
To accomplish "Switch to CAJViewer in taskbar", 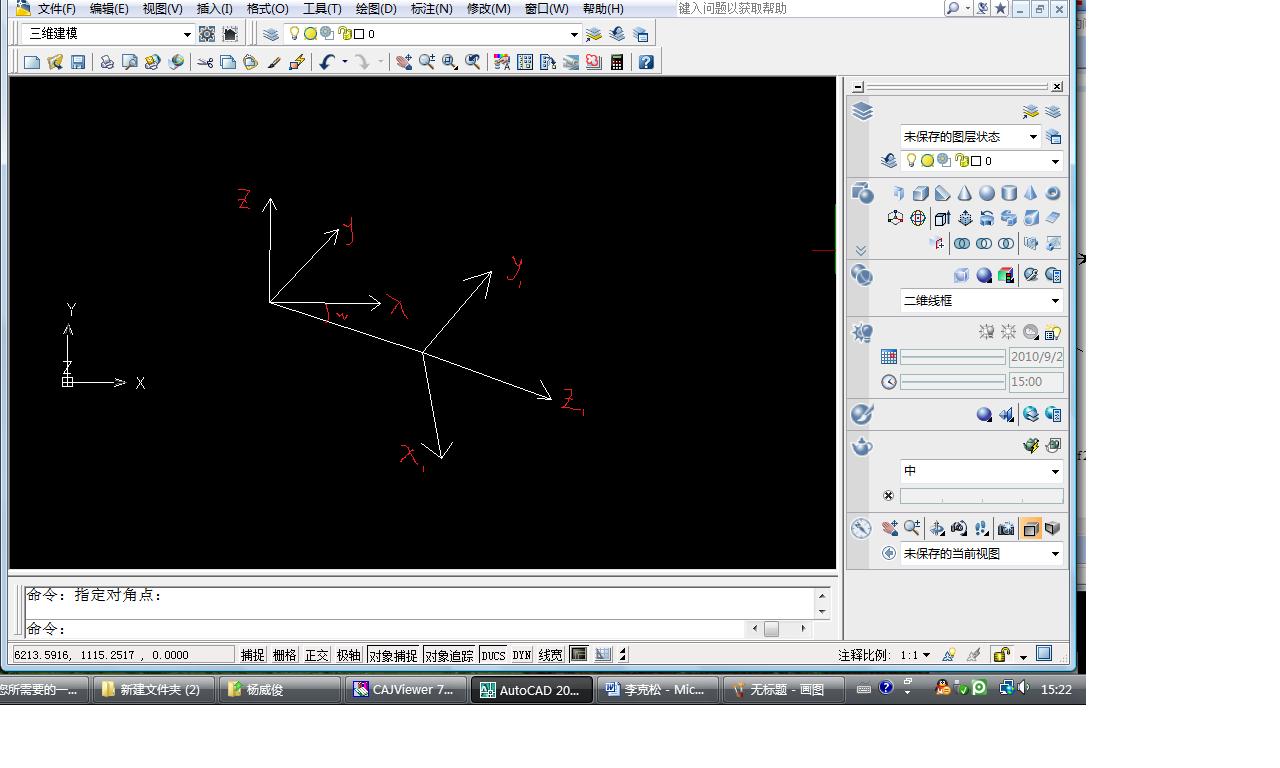I will (x=407, y=689).
